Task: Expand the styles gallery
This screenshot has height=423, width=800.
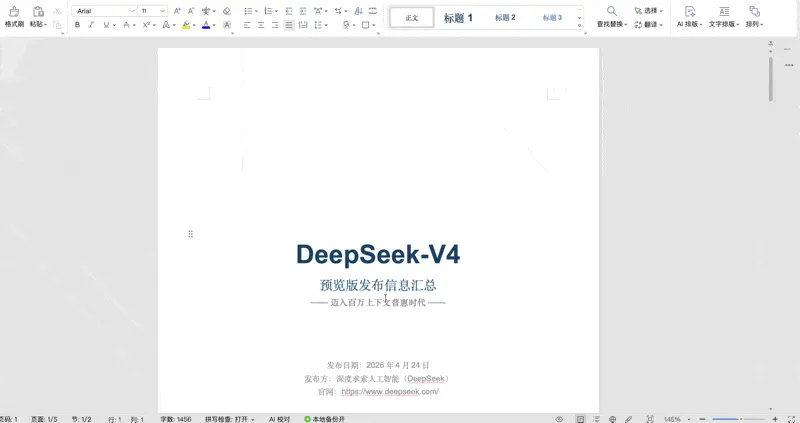Action: pos(580,25)
